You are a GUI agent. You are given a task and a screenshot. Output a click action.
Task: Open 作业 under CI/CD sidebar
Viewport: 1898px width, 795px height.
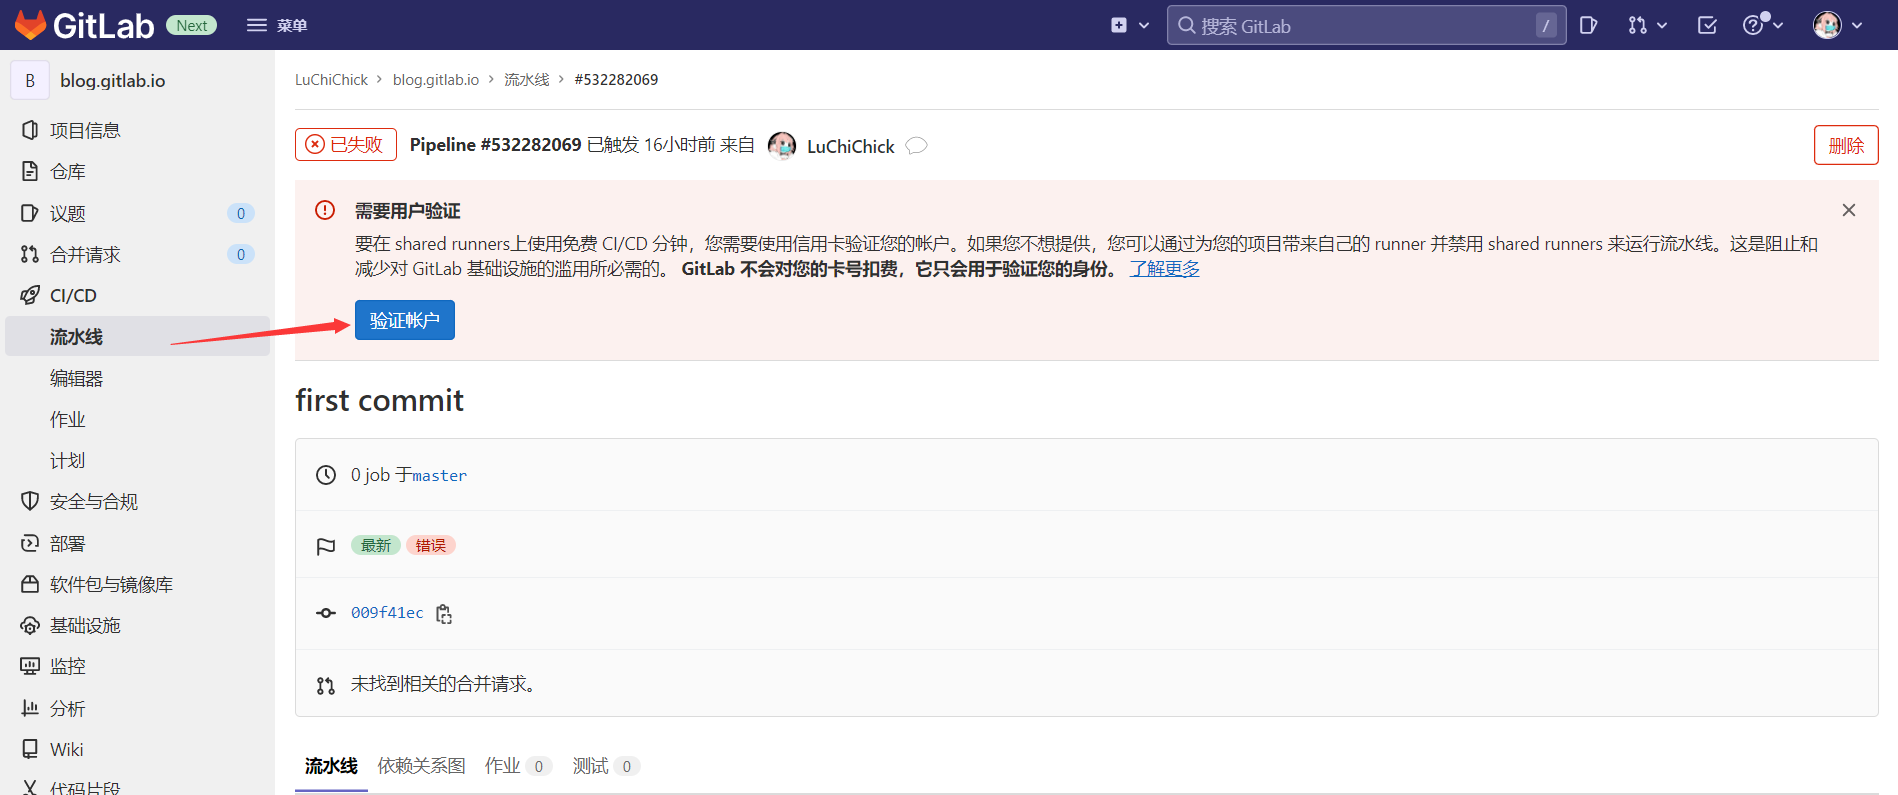(x=137, y=419)
